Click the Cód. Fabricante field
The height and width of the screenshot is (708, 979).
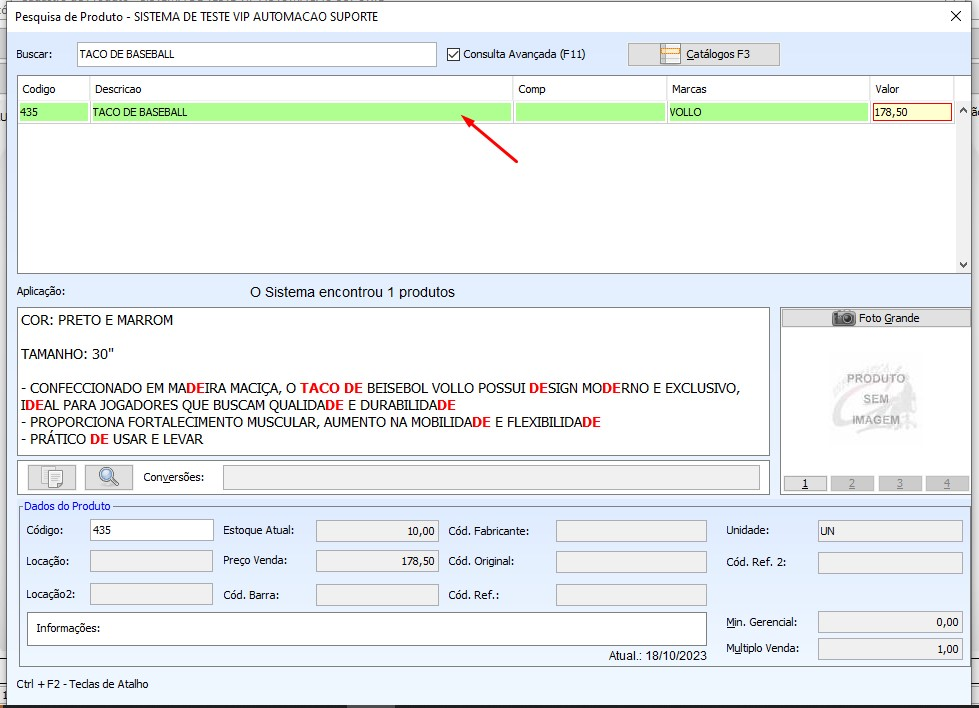(631, 531)
